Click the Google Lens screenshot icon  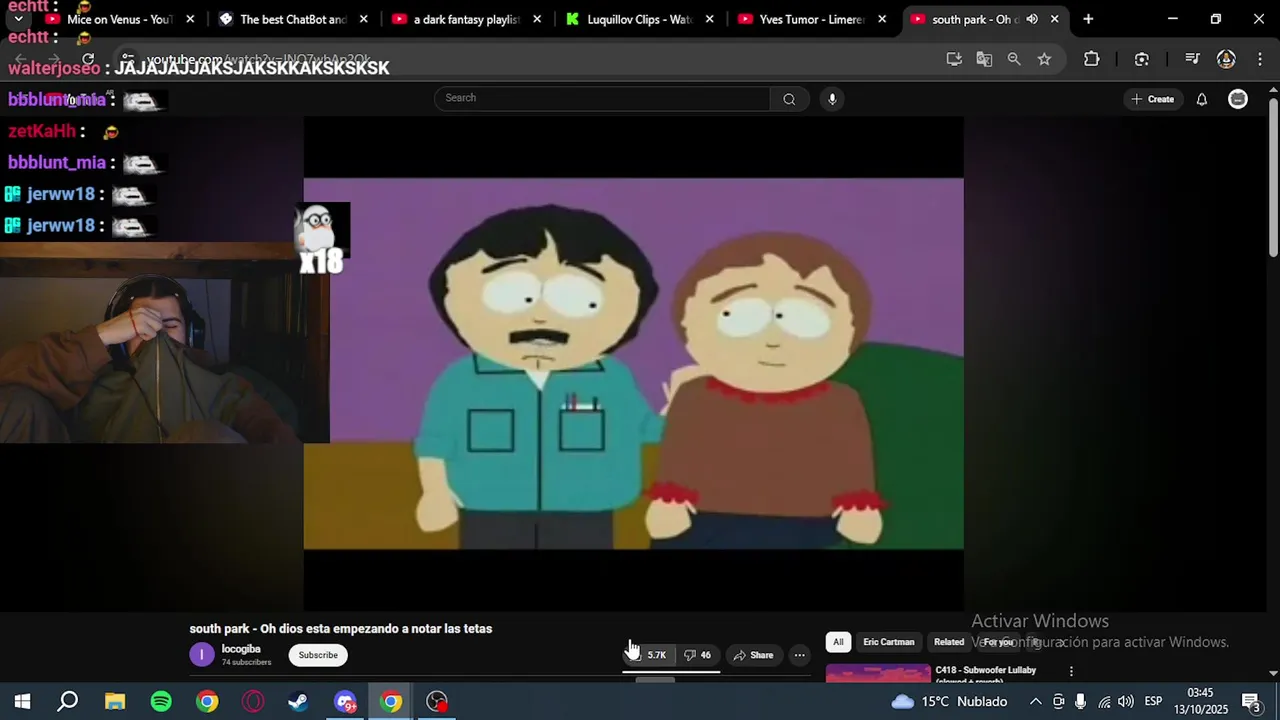coord(1142,59)
